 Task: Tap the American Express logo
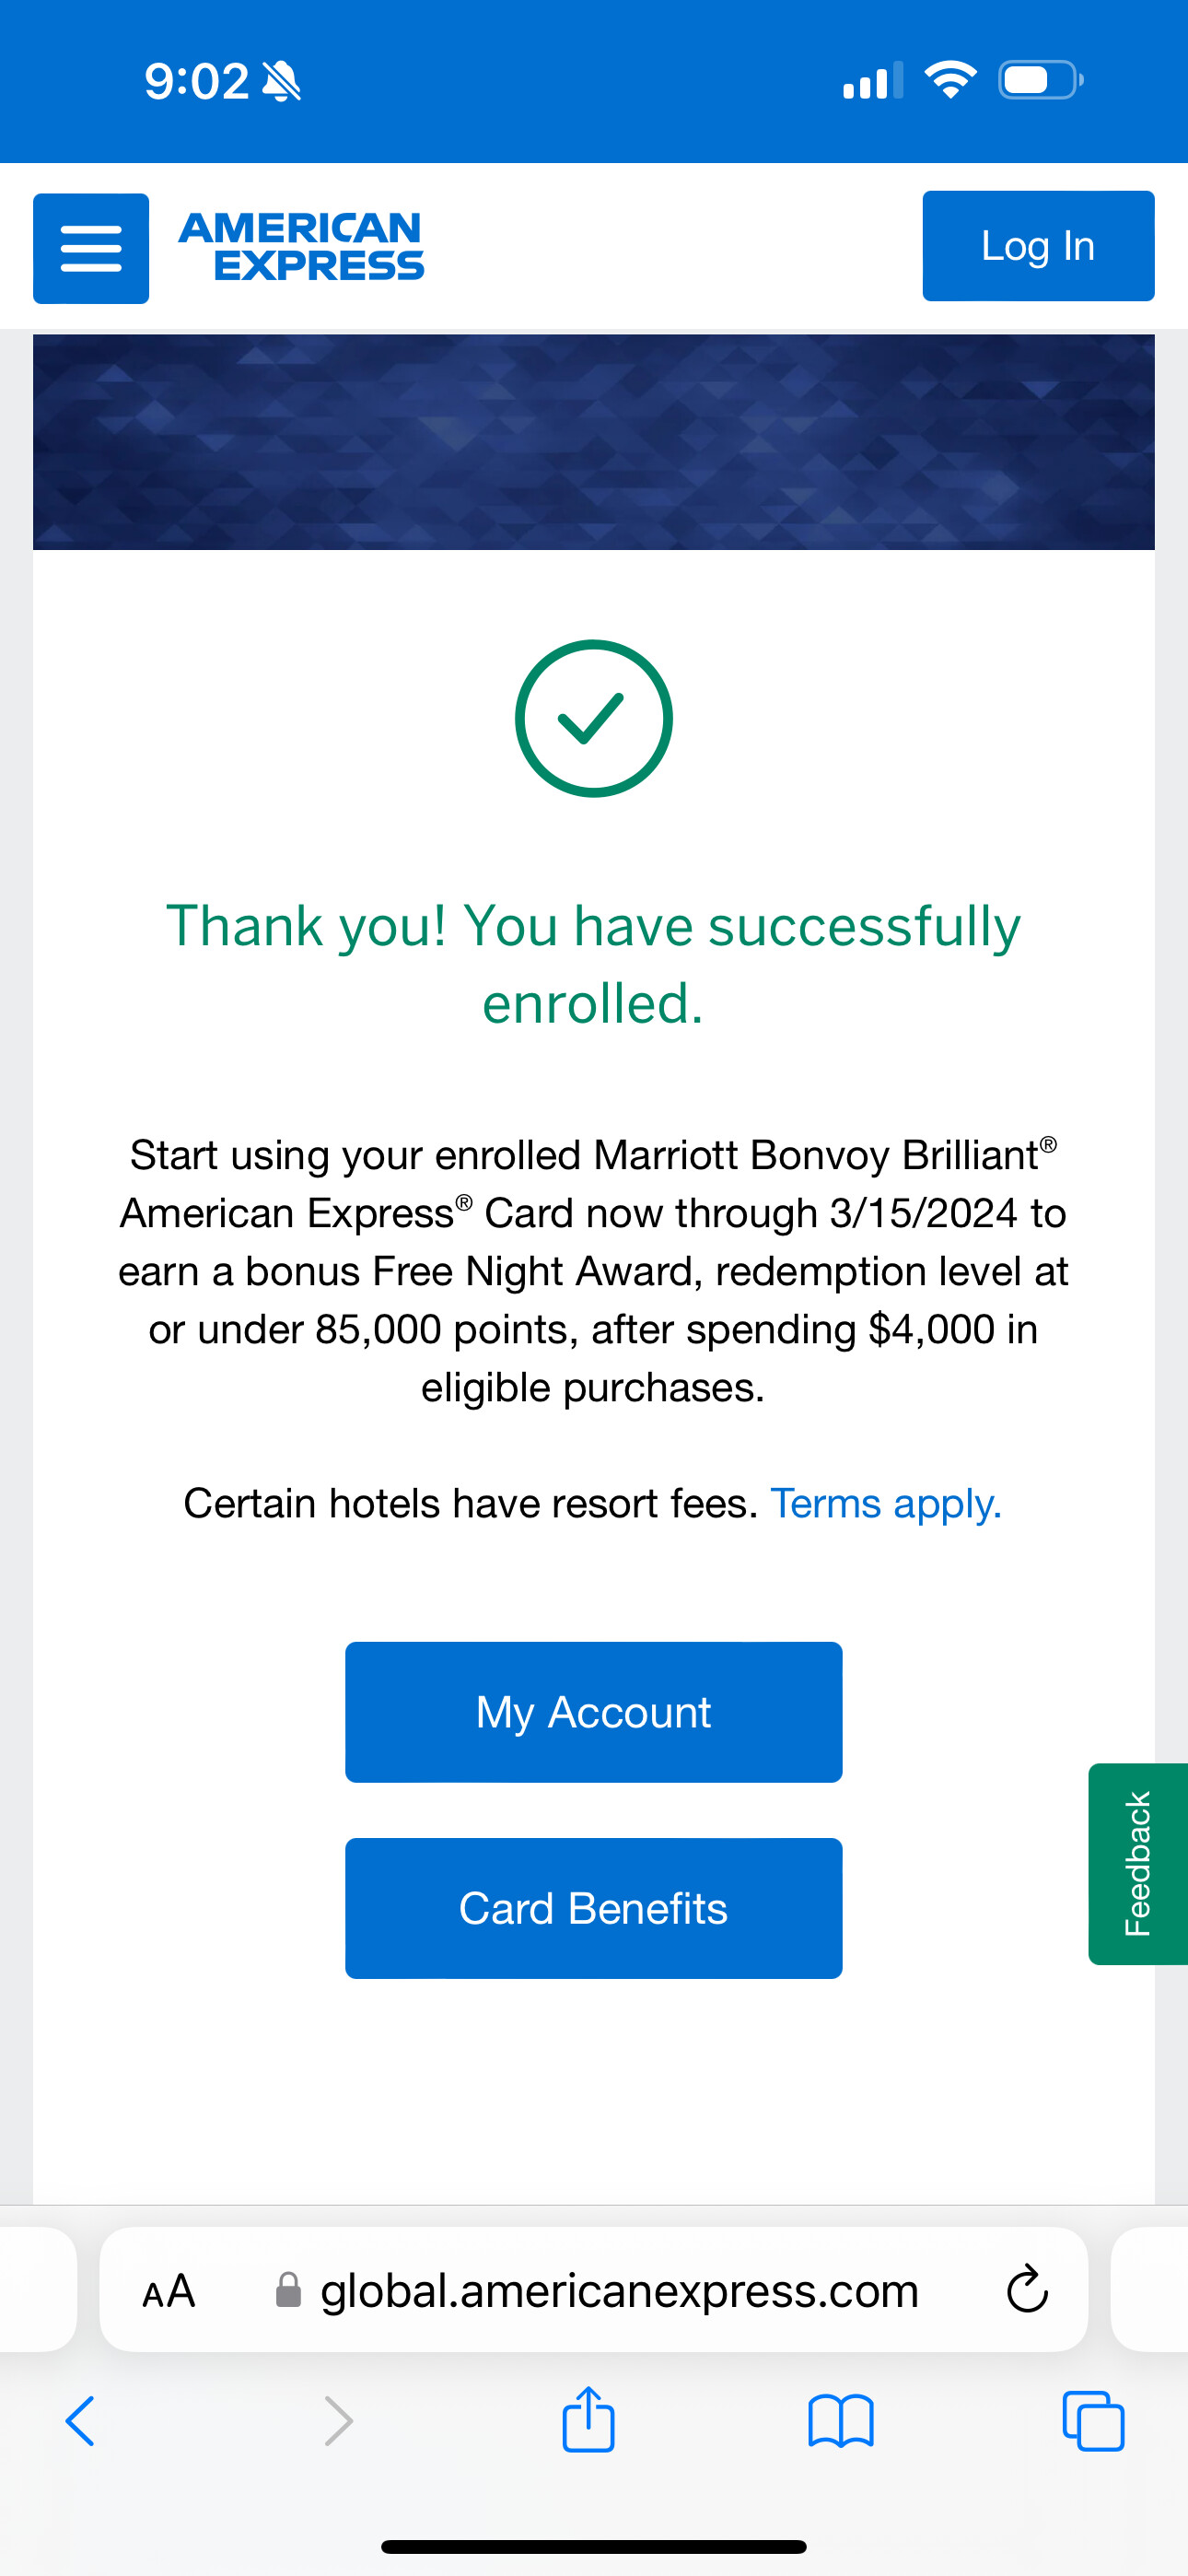pos(301,246)
